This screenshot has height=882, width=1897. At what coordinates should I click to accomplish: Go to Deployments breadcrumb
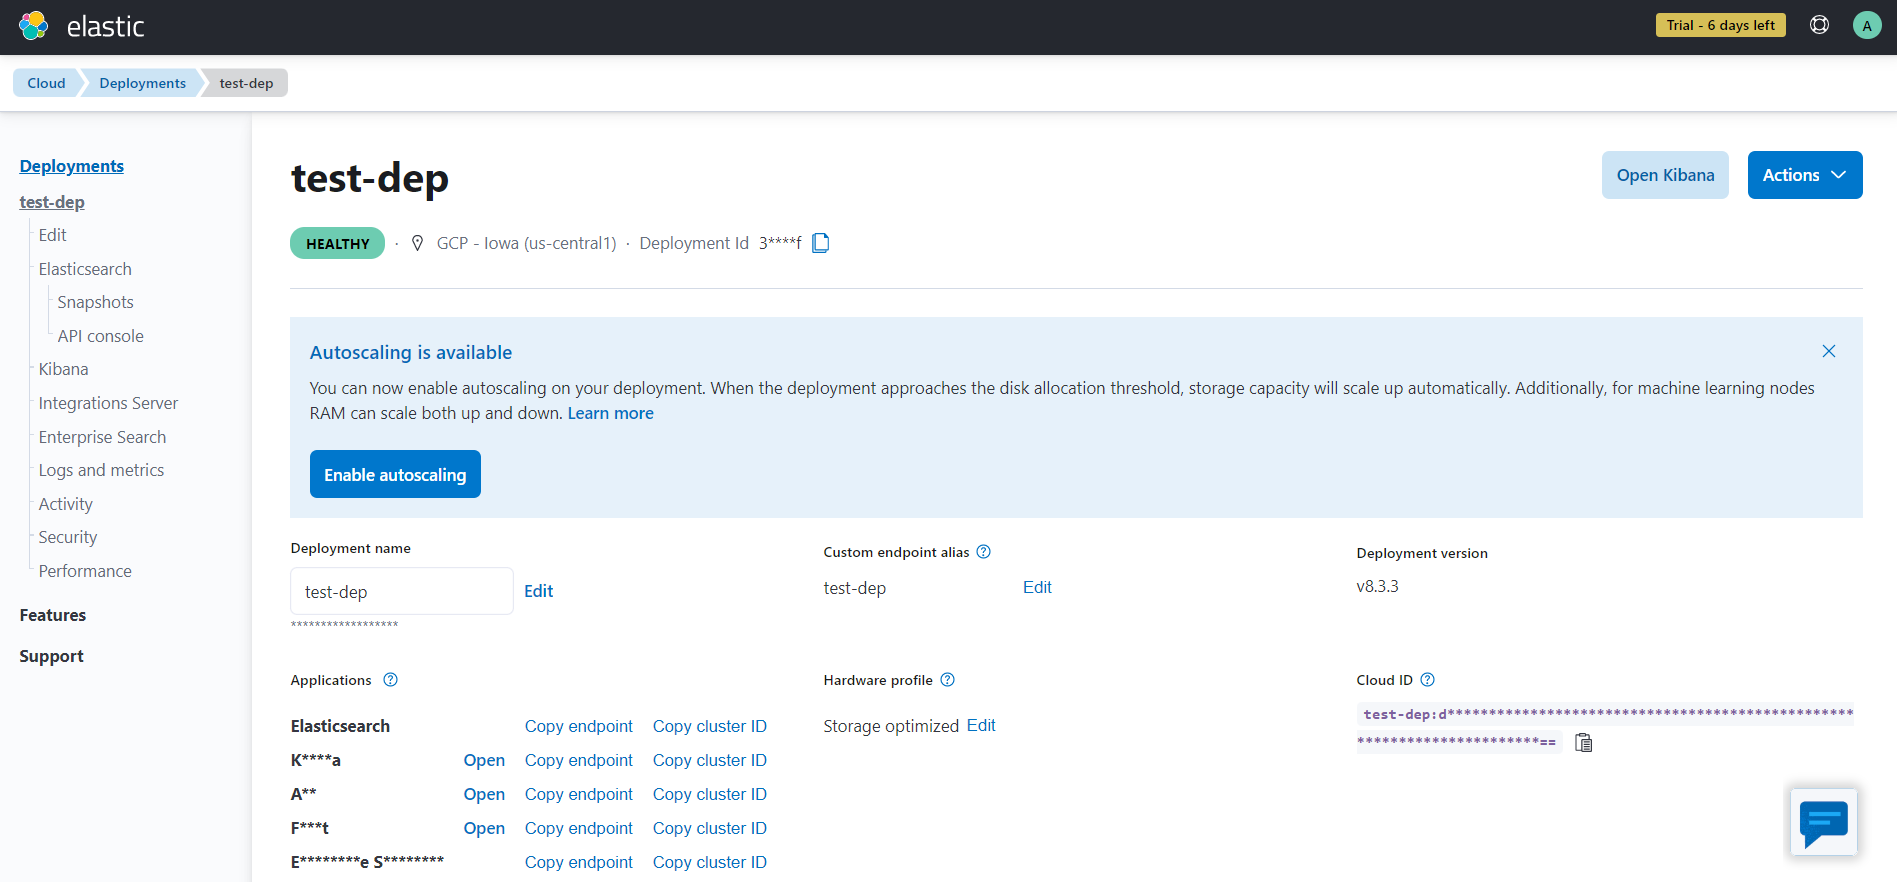coord(142,83)
